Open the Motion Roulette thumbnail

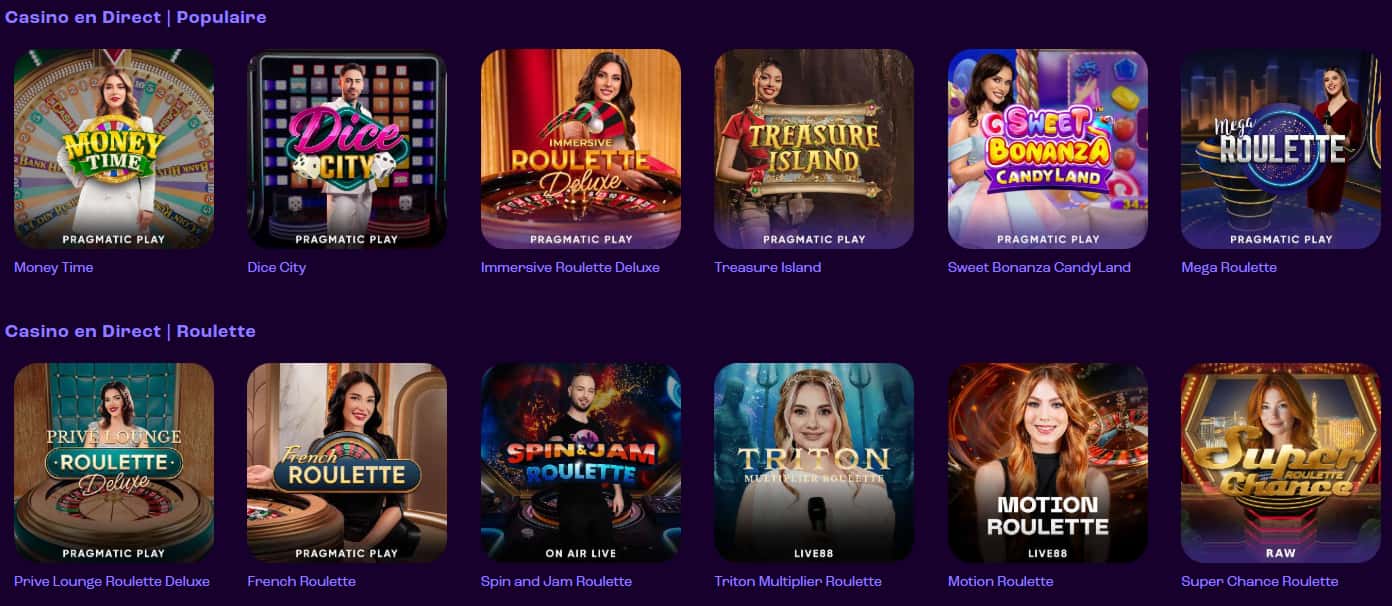1048,463
